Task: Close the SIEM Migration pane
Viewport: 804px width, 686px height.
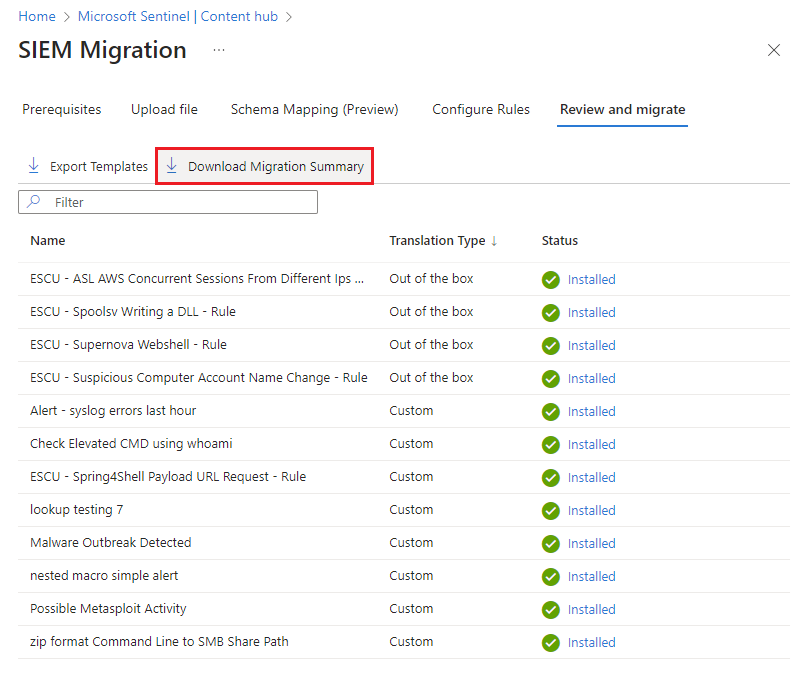Action: [773, 50]
